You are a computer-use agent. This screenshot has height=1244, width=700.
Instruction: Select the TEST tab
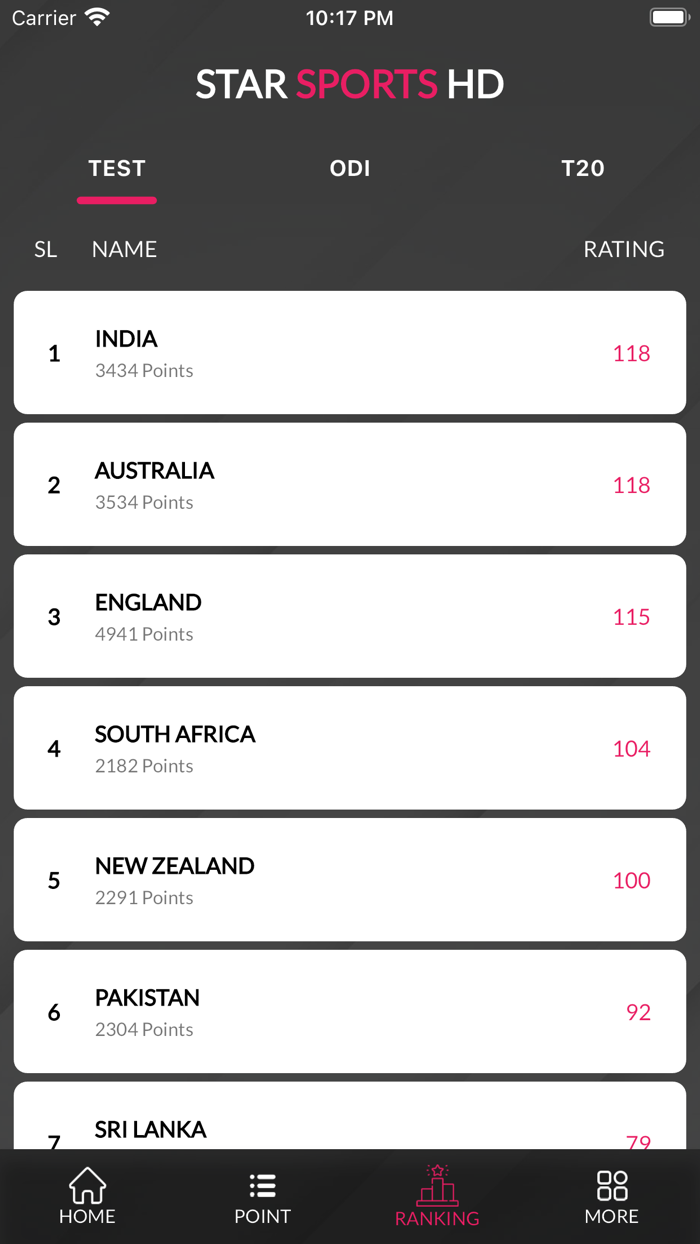[117, 168]
